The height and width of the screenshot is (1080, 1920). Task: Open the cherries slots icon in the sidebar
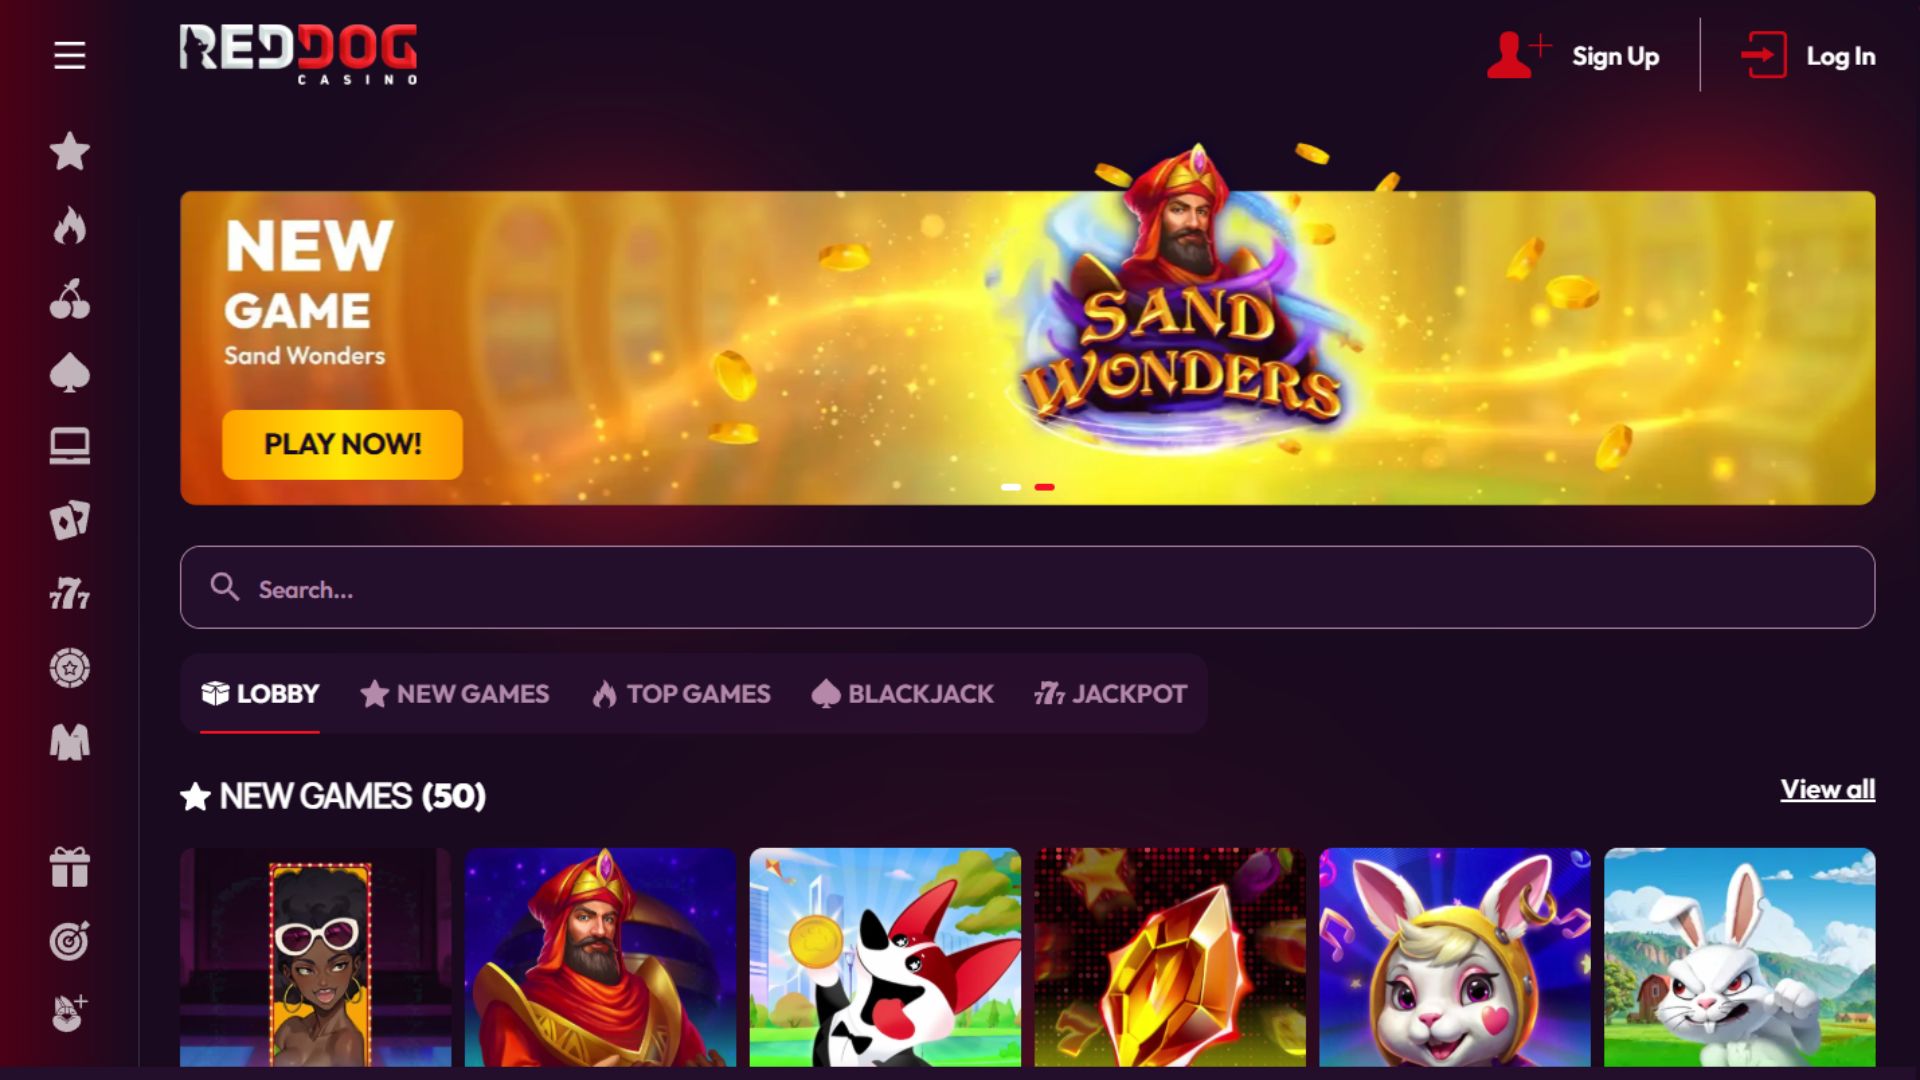(69, 299)
